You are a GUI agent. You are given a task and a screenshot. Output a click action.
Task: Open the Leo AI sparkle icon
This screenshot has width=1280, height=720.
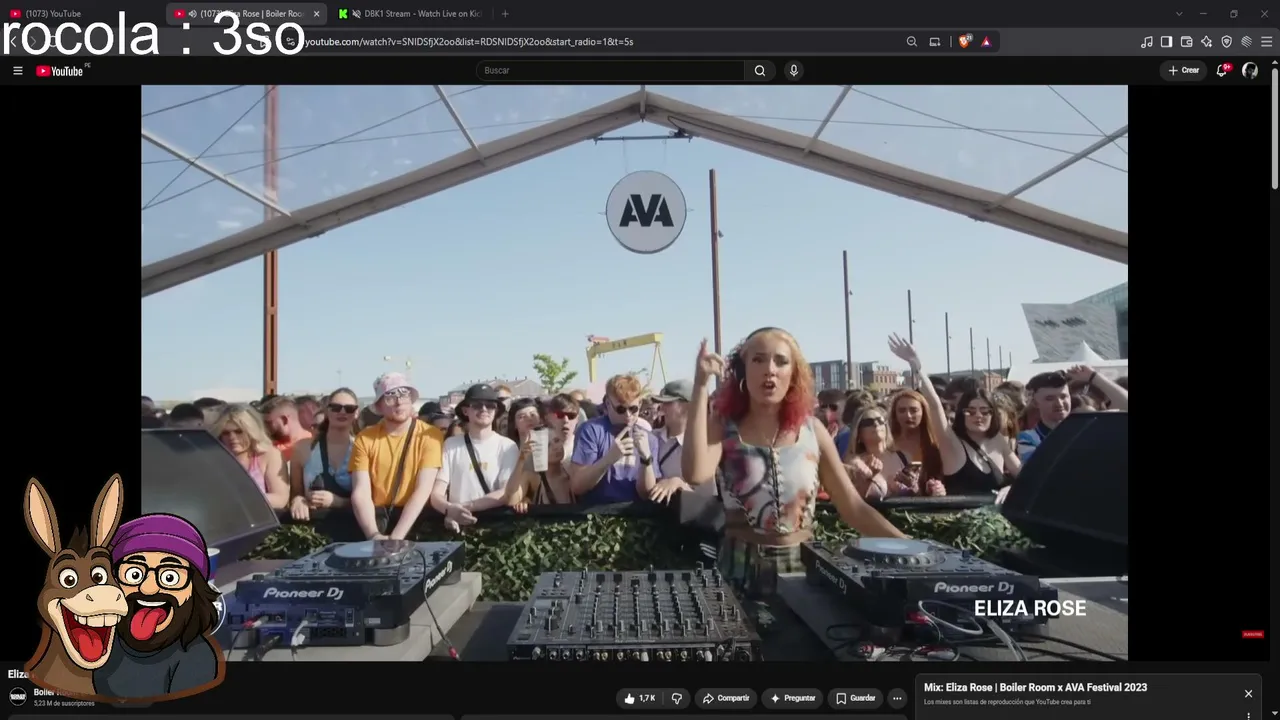point(1206,42)
